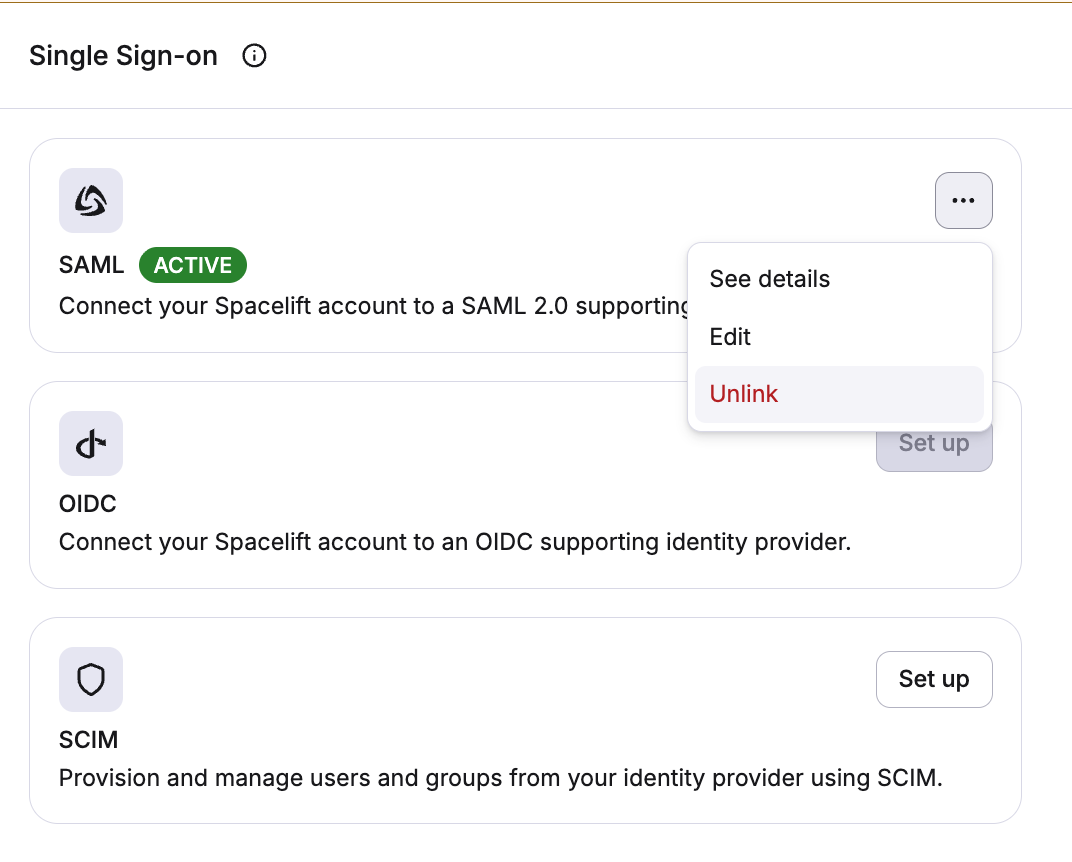Select See details from the SAML menu
Screen dimensions: 1072x862
(769, 279)
